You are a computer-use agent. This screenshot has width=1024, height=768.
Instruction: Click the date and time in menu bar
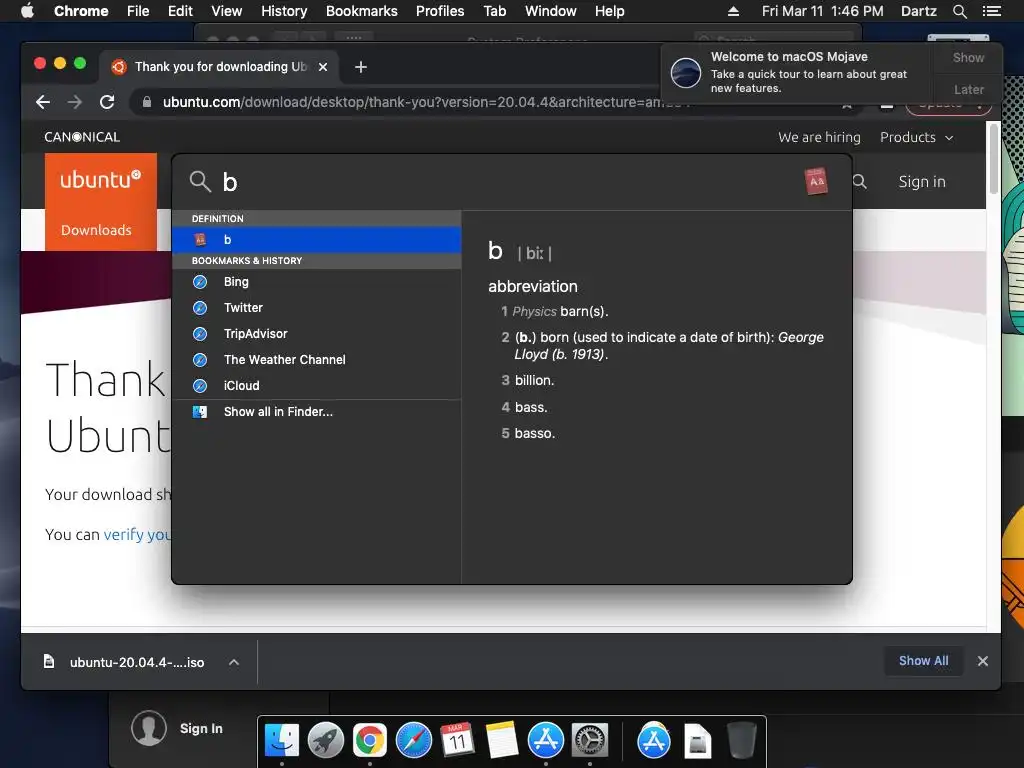click(x=822, y=11)
